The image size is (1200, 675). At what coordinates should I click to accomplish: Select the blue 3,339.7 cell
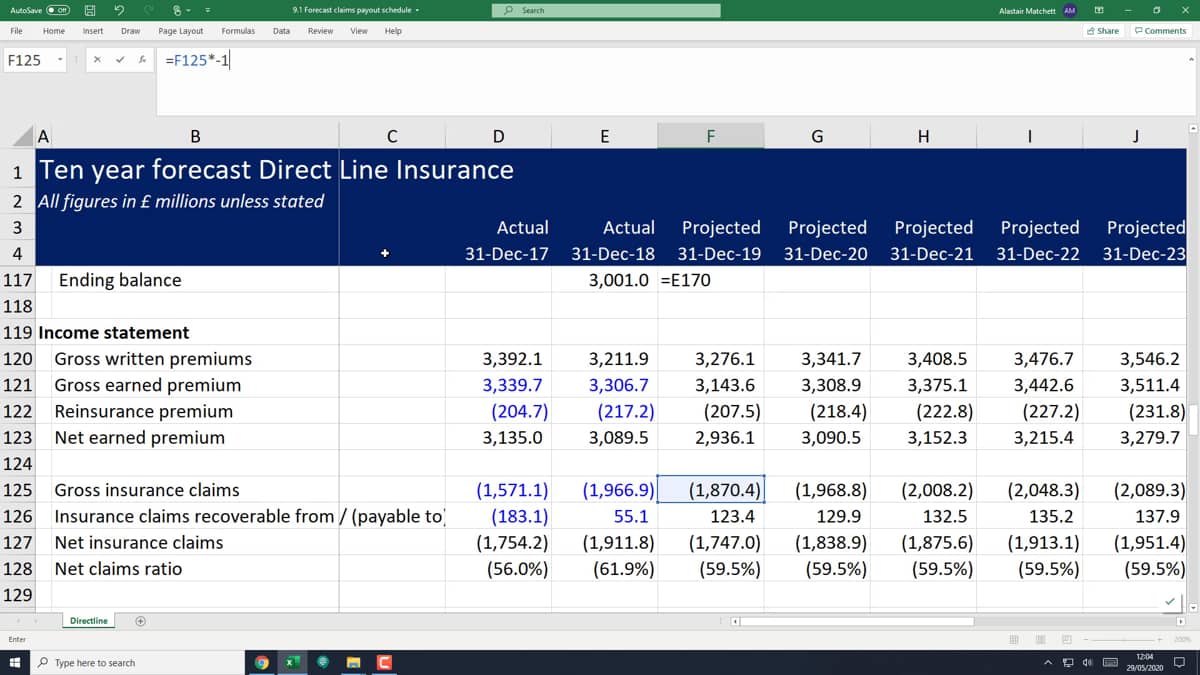[498, 385]
